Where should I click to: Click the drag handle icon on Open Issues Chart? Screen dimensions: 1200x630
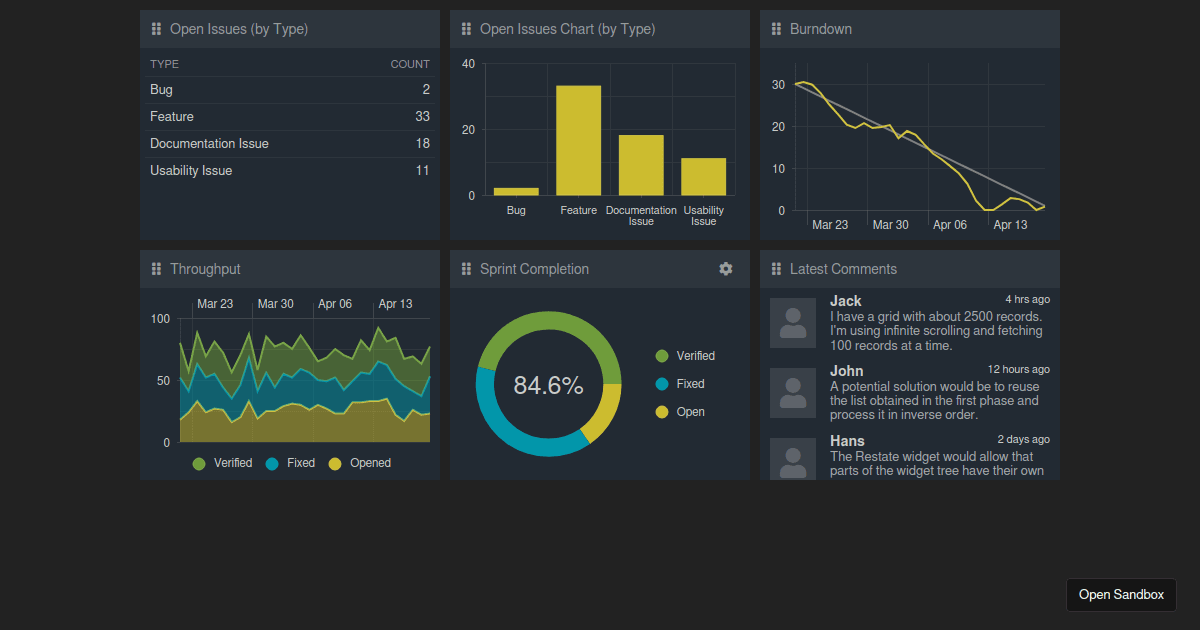(x=466, y=29)
